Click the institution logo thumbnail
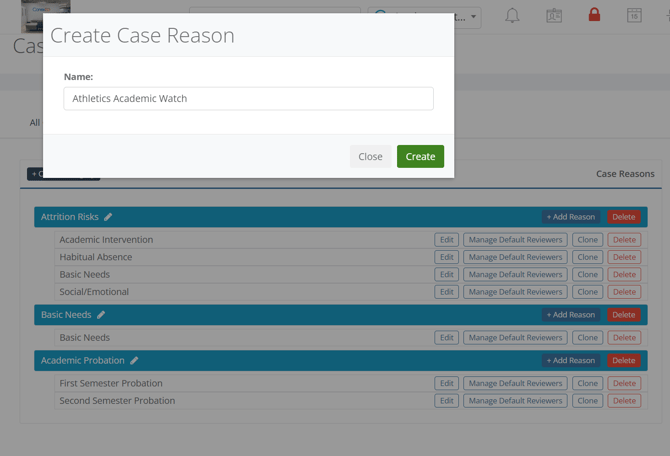This screenshot has width=670, height=456. (x=46, y=16)
